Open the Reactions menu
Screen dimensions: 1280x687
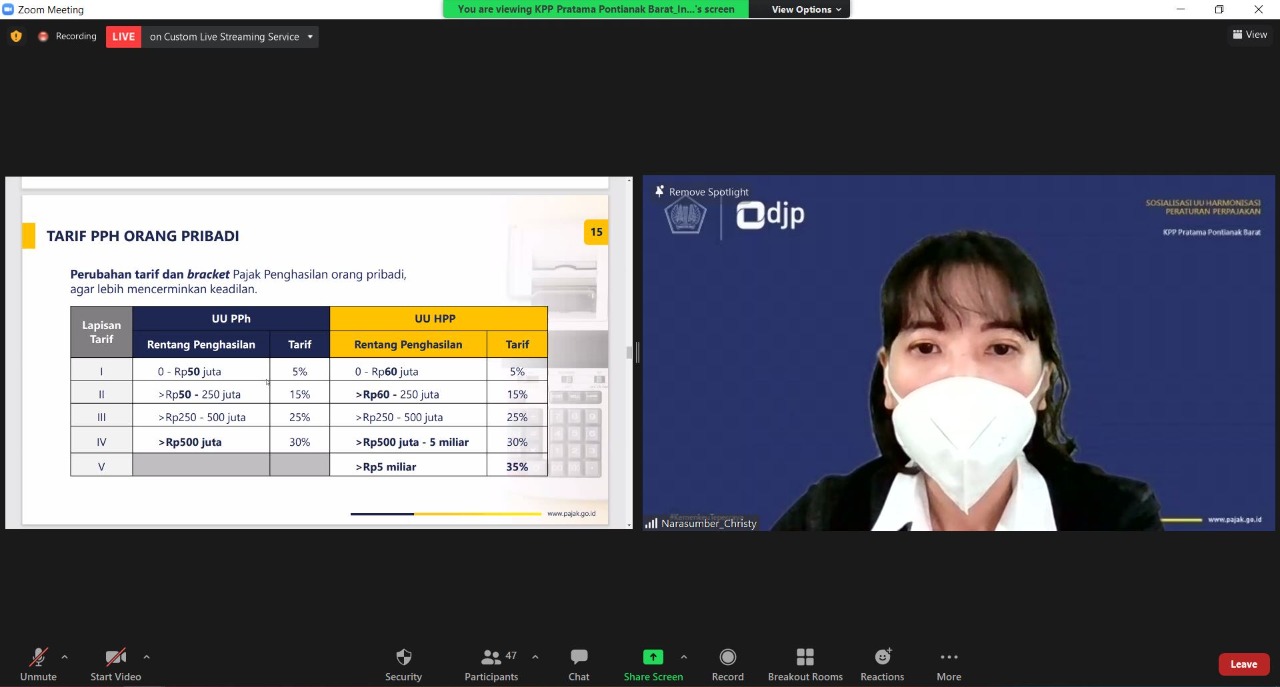tap(882, 658)
